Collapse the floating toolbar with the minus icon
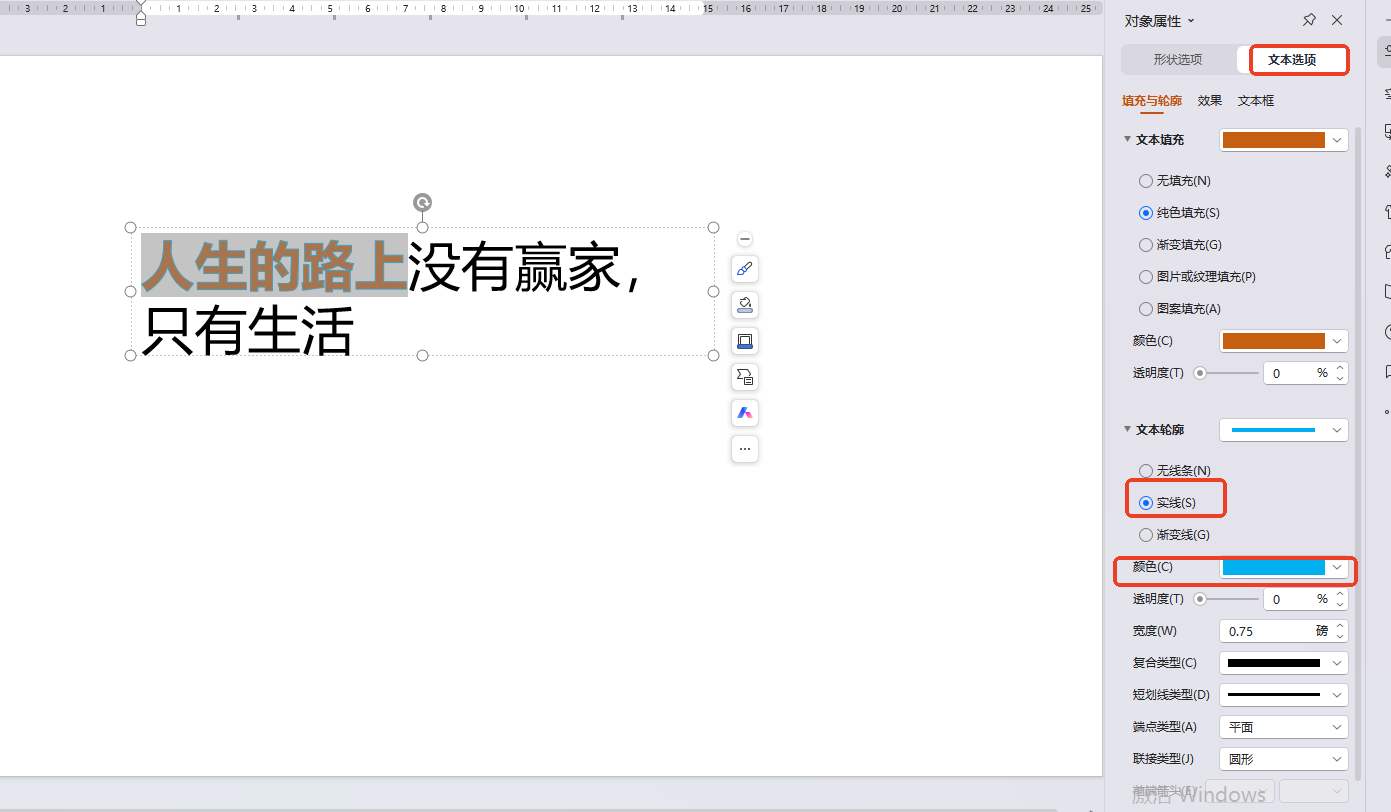The image size is (1391, 812). (x=744, y=239)
